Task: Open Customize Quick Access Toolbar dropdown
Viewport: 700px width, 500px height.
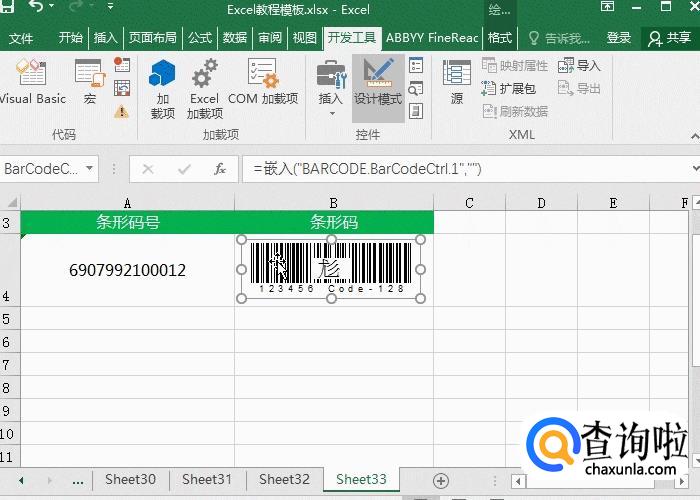Action: point(110,7)
